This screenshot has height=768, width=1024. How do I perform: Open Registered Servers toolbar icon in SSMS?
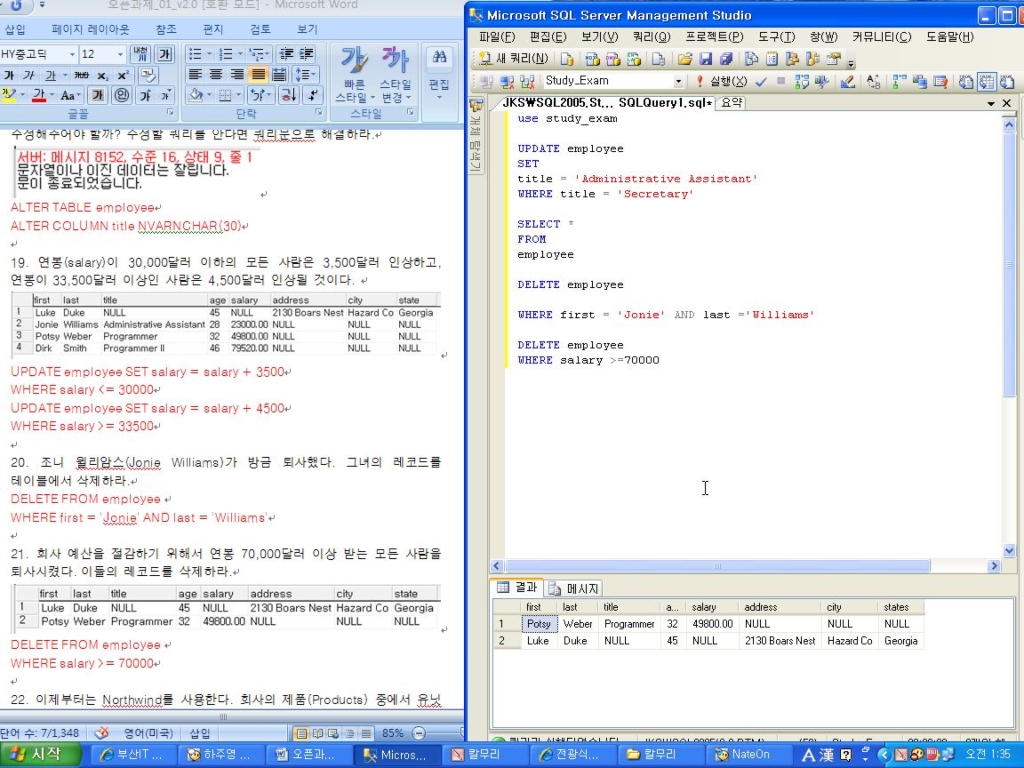pyautogui.click(x=751, y=59)
